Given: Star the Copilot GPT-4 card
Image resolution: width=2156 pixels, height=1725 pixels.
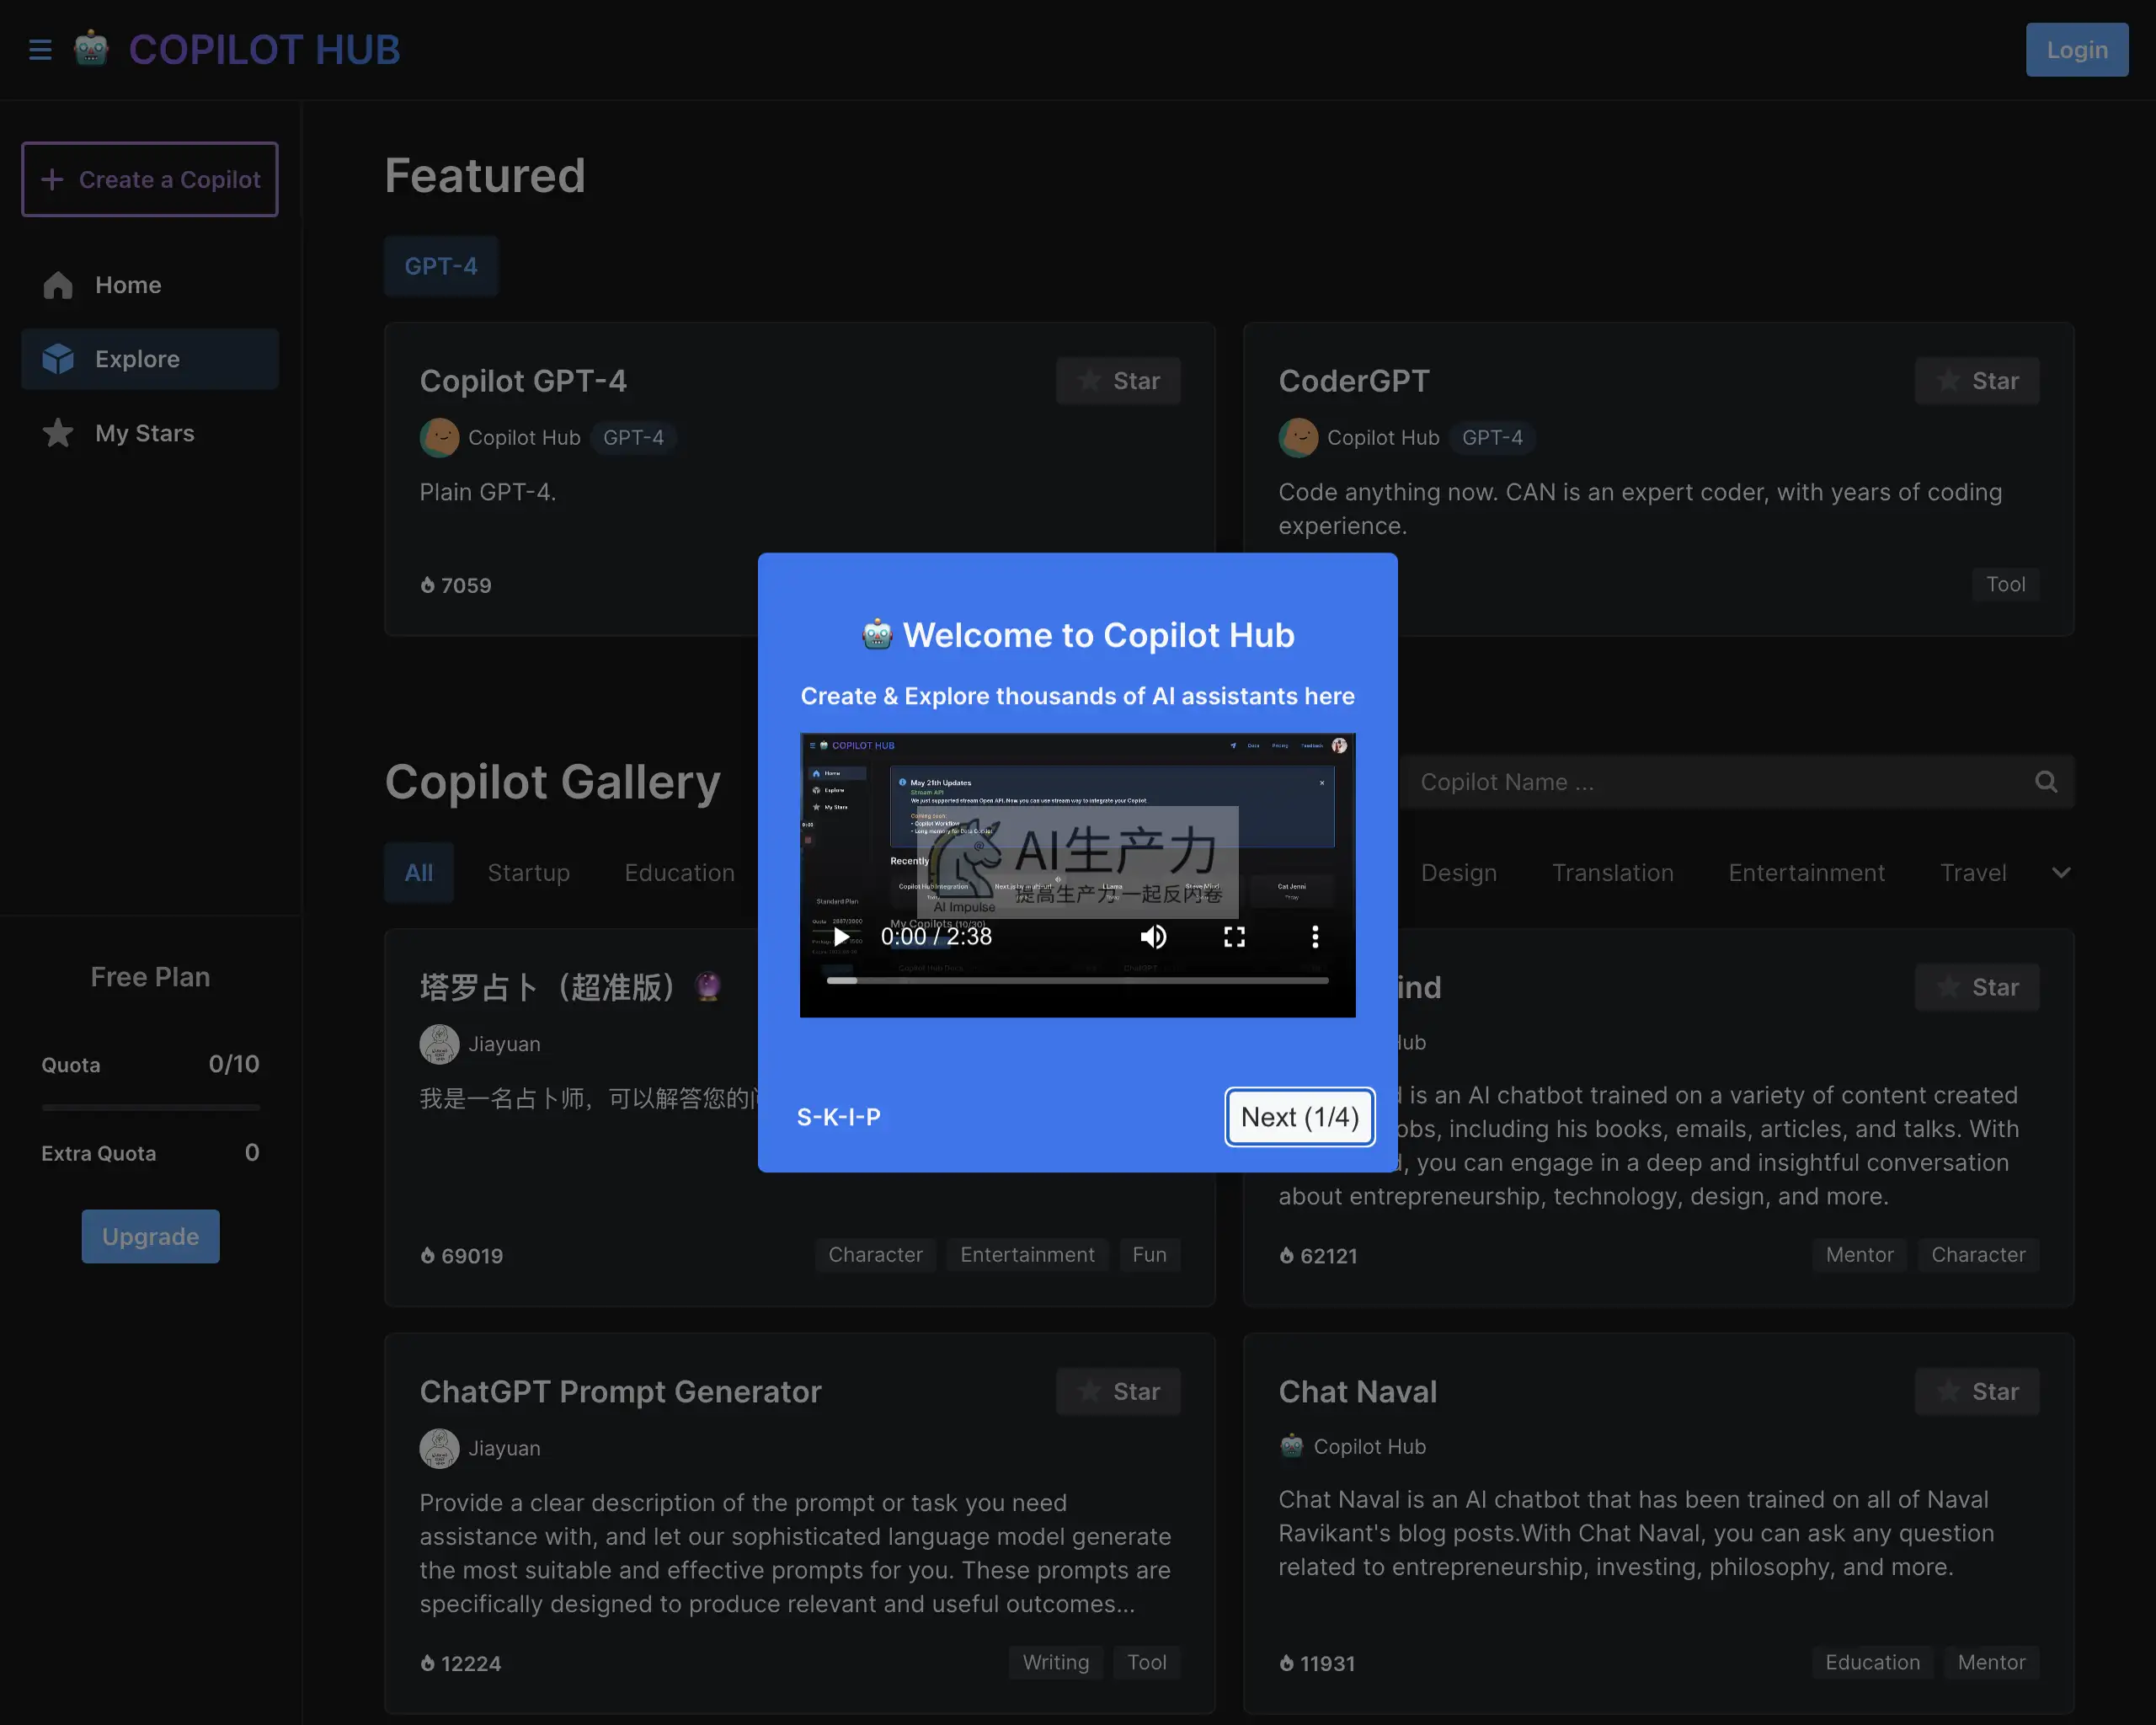Looking at the screenshot, I should pyautogui.click(x=1118, y=381).
